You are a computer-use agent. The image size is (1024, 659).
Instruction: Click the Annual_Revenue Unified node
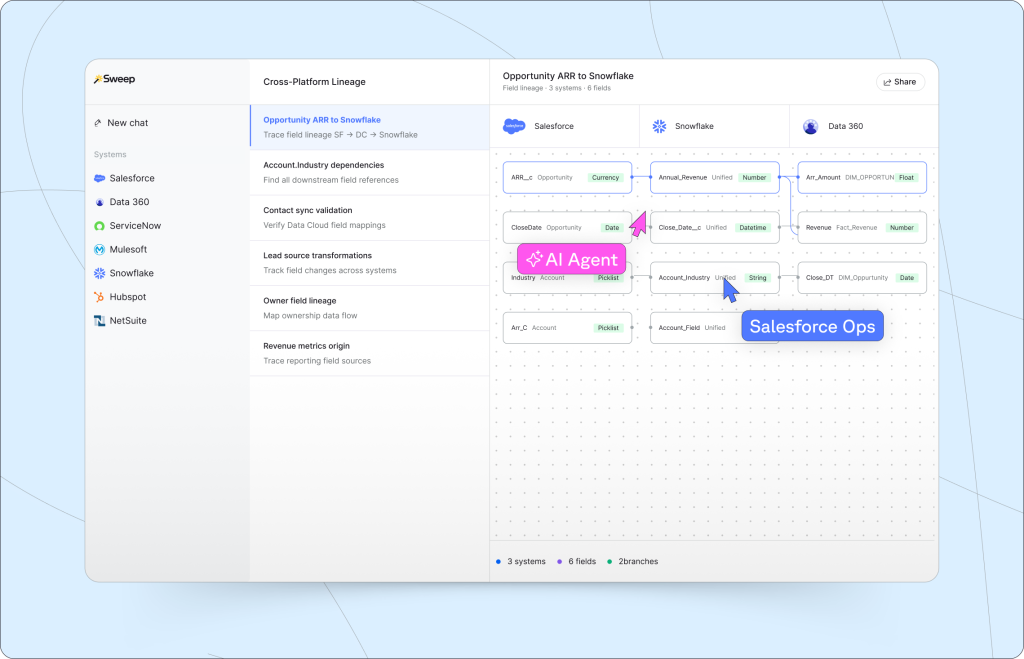click(715, 178)
